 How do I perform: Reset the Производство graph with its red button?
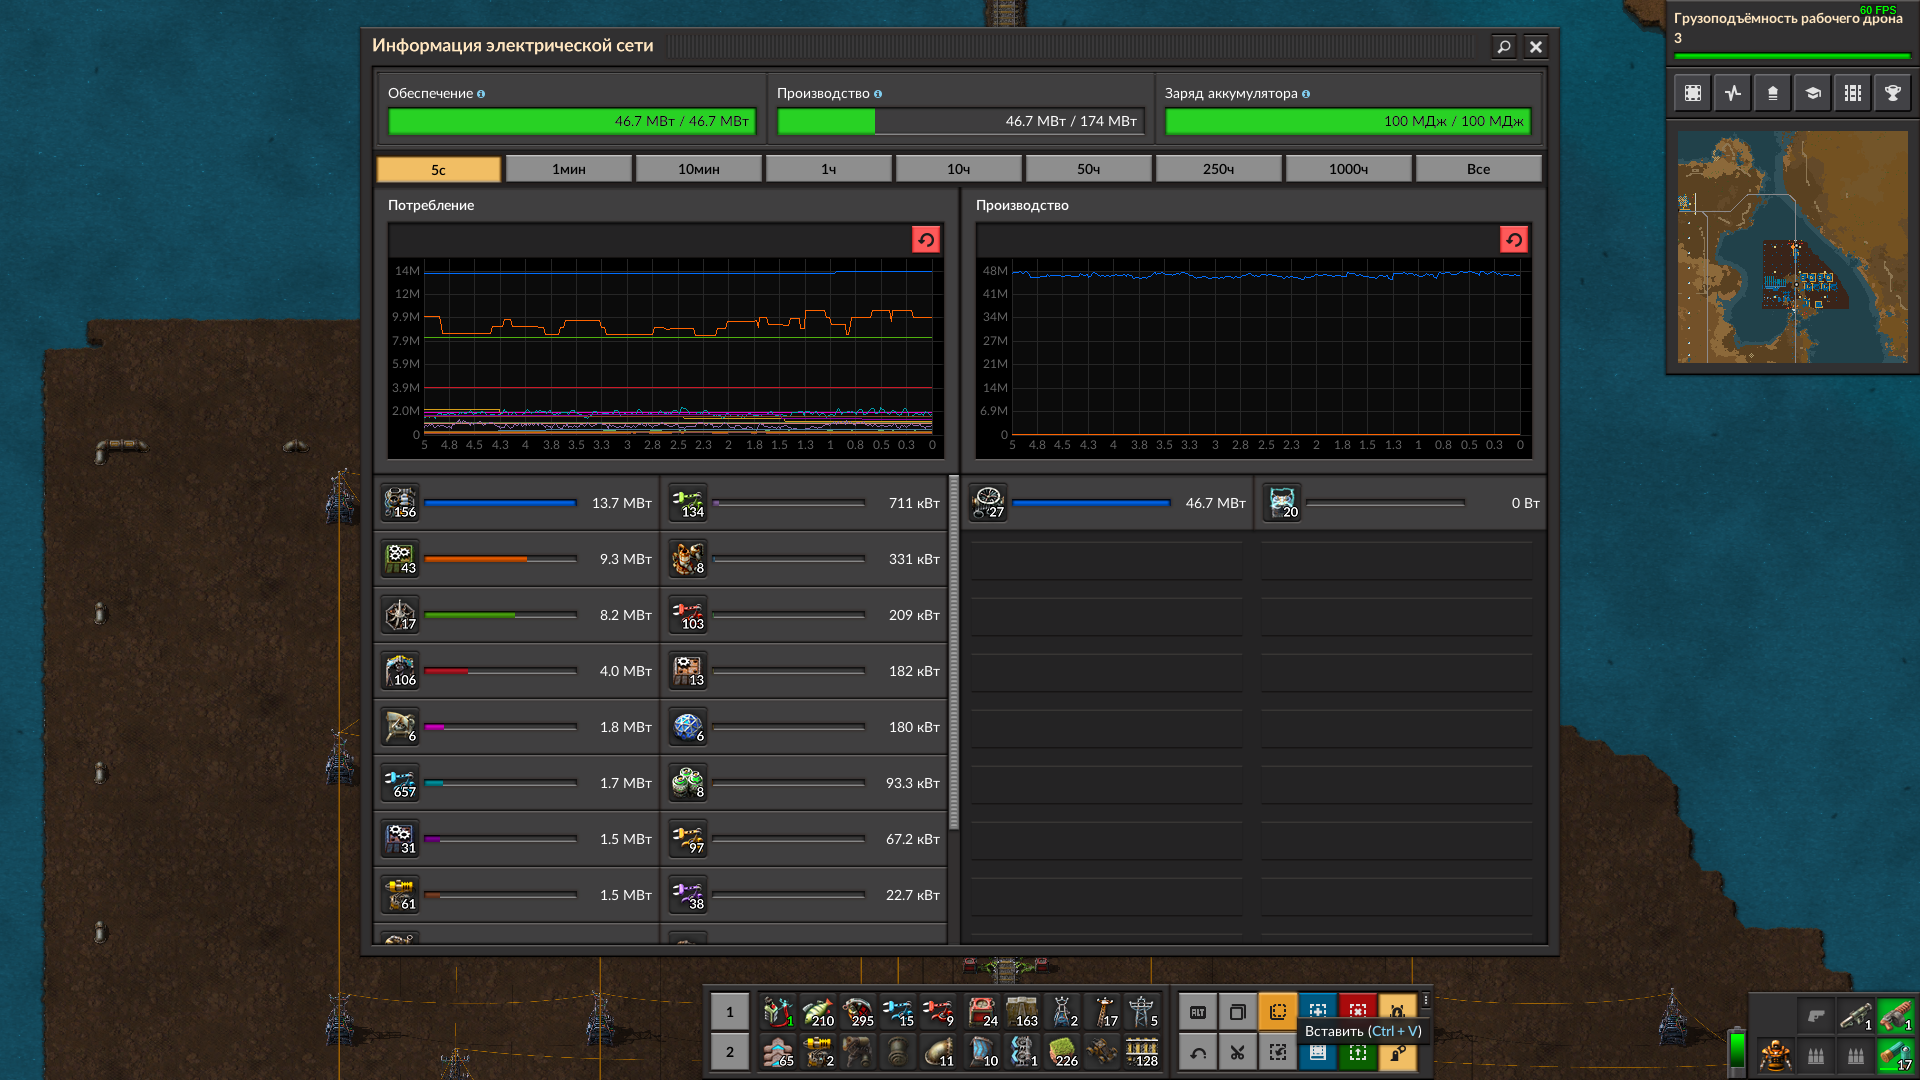click(x=1514, y=240)
